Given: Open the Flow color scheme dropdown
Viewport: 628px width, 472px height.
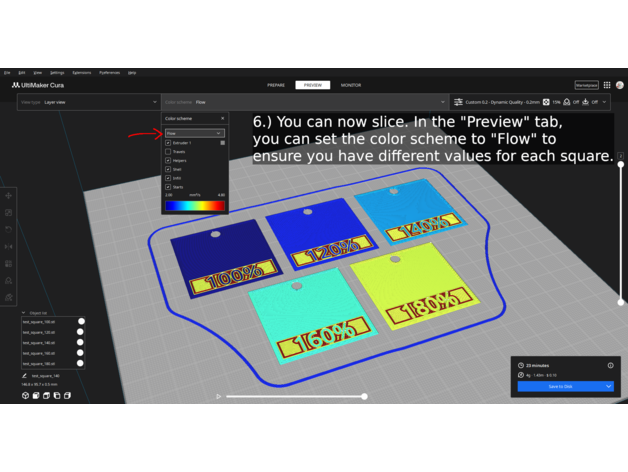Looking at the screenshot, I should click(194, 133).
